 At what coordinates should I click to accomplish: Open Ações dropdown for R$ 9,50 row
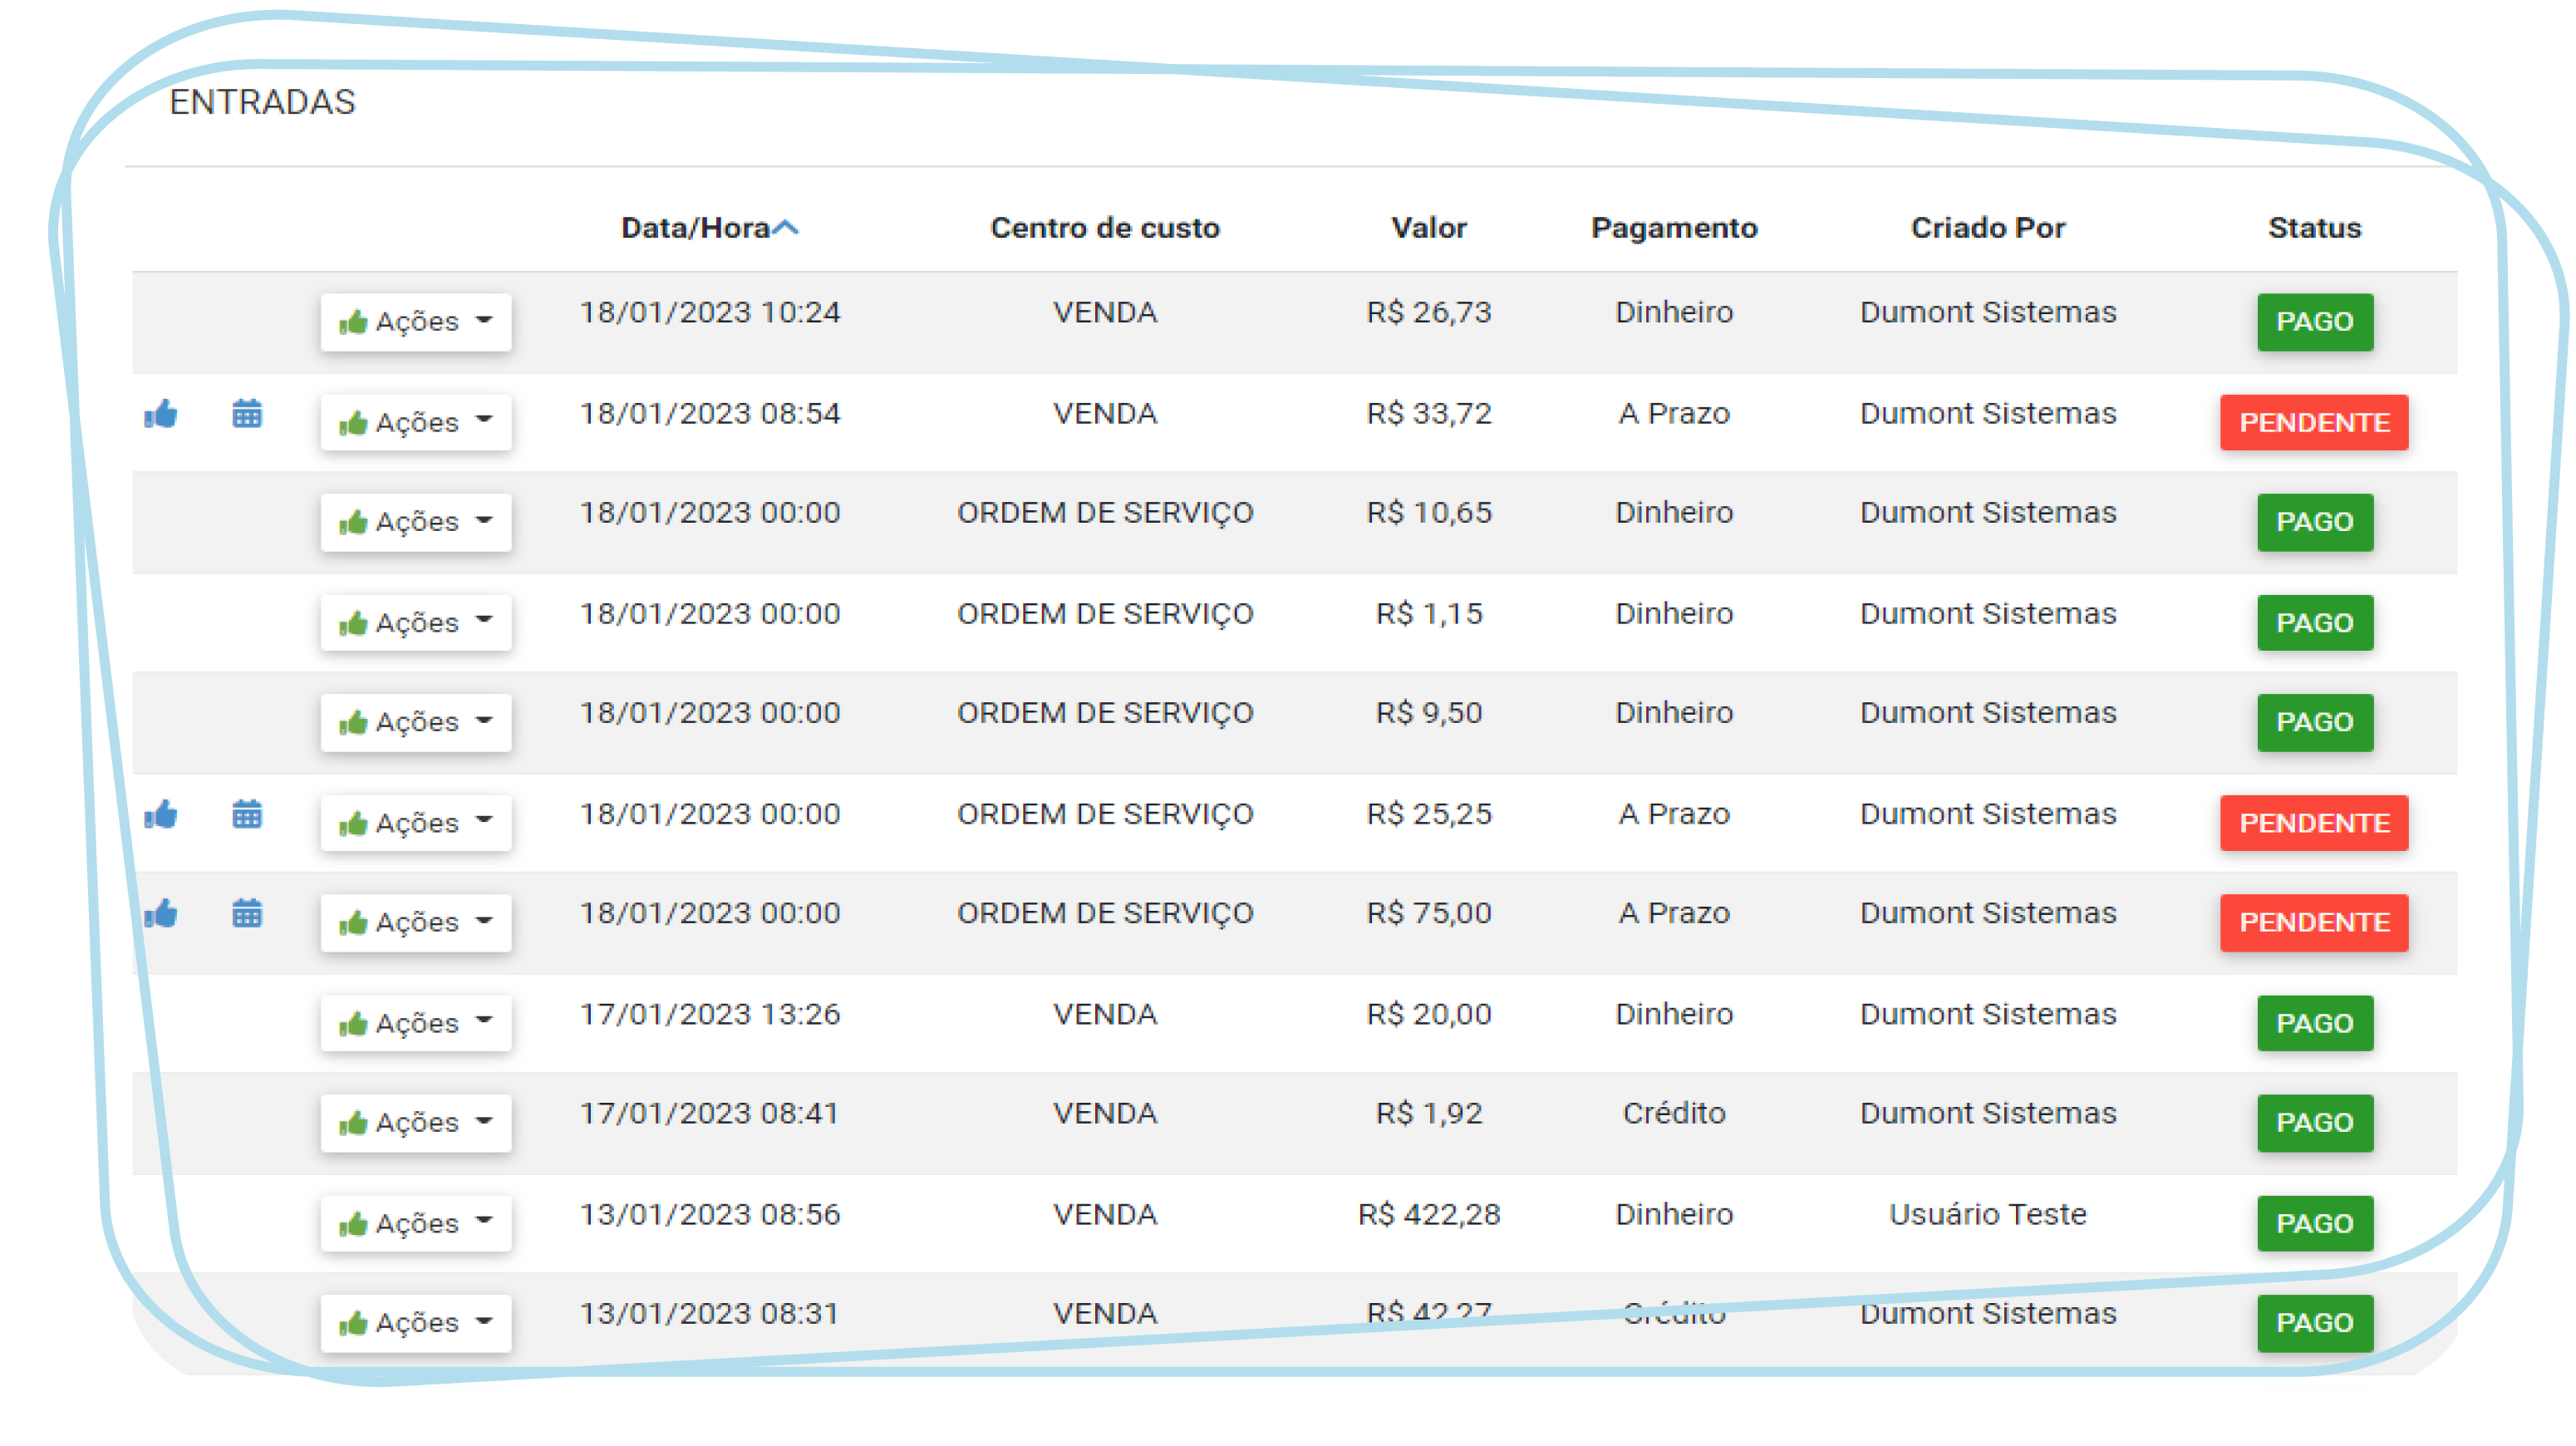[416, 722]
